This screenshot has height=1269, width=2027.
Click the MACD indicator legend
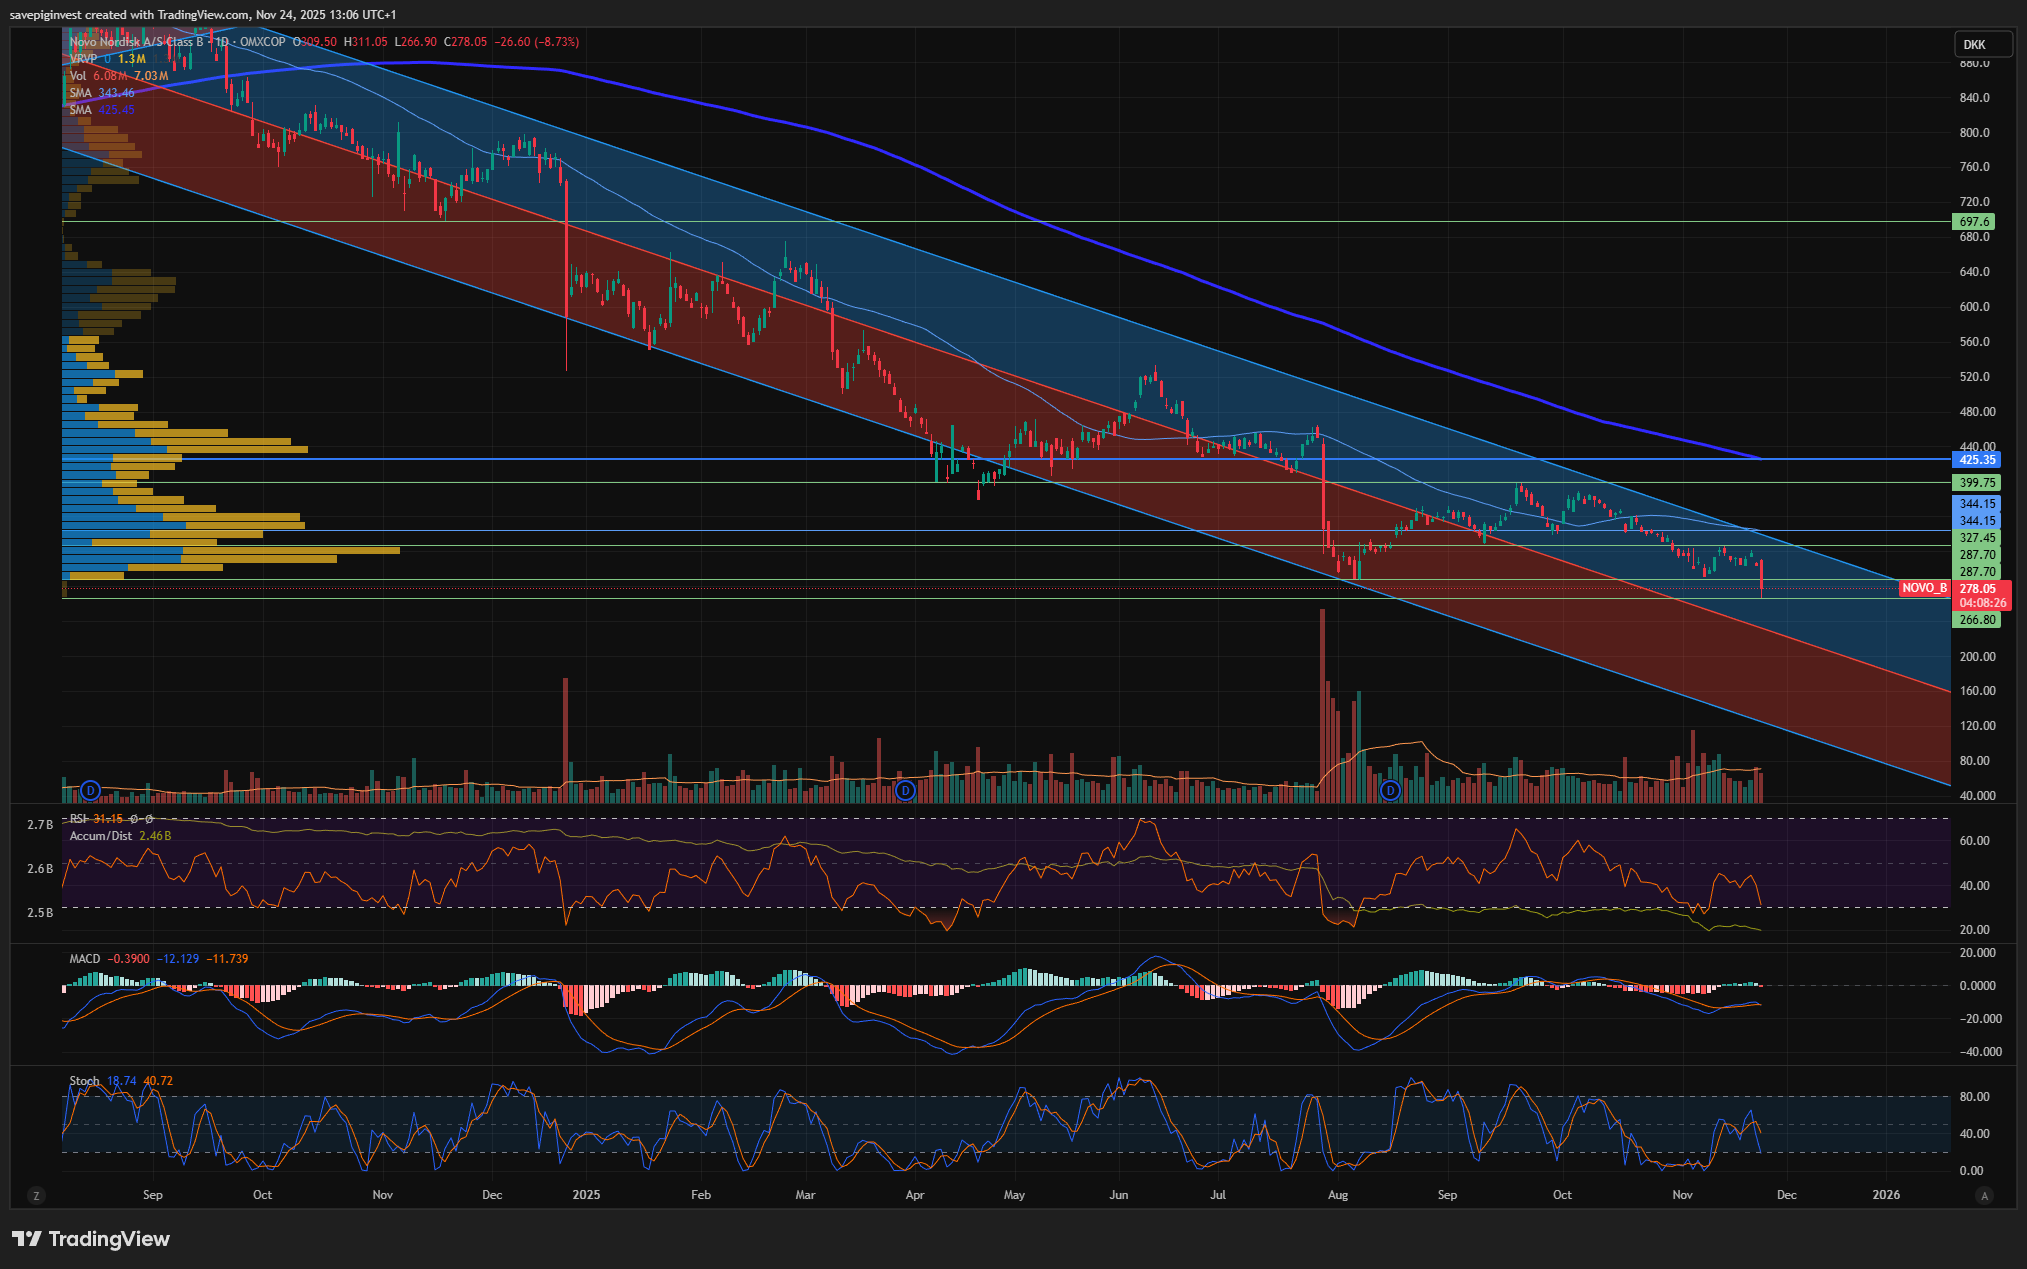(85, 959)
